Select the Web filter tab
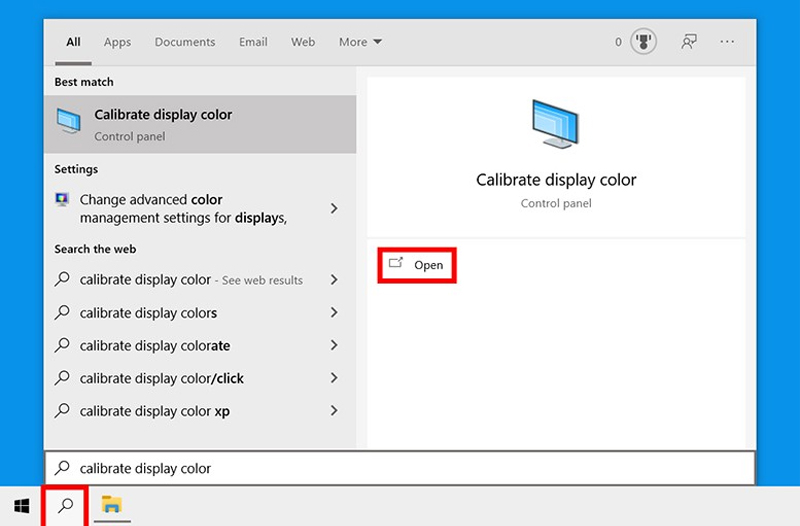 point(303,42)
